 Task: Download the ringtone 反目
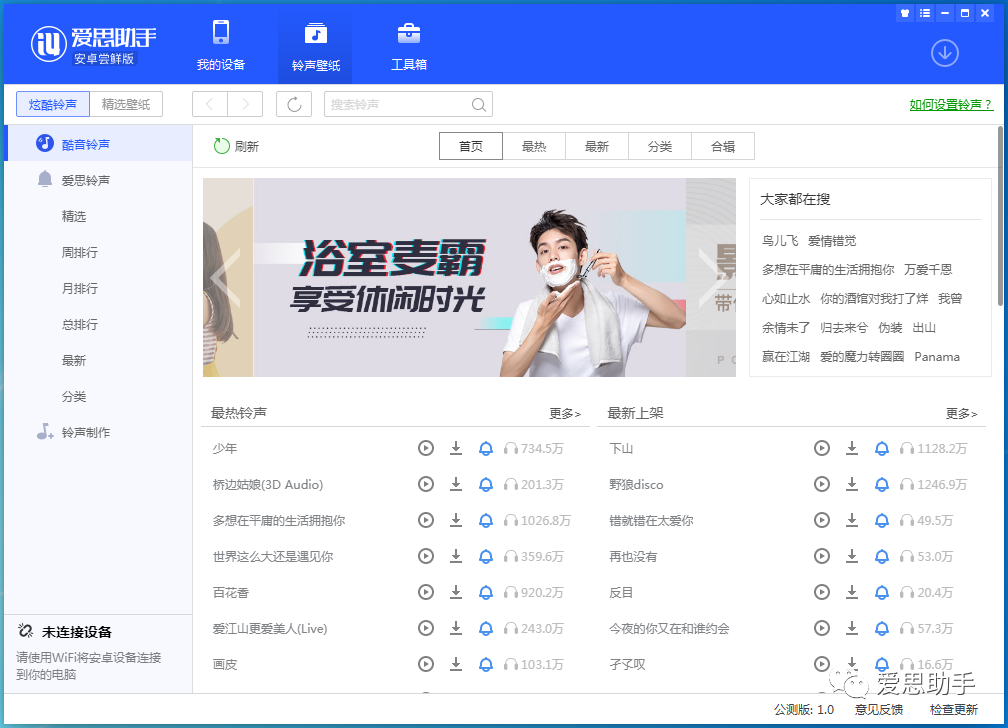tap(852, 592)
